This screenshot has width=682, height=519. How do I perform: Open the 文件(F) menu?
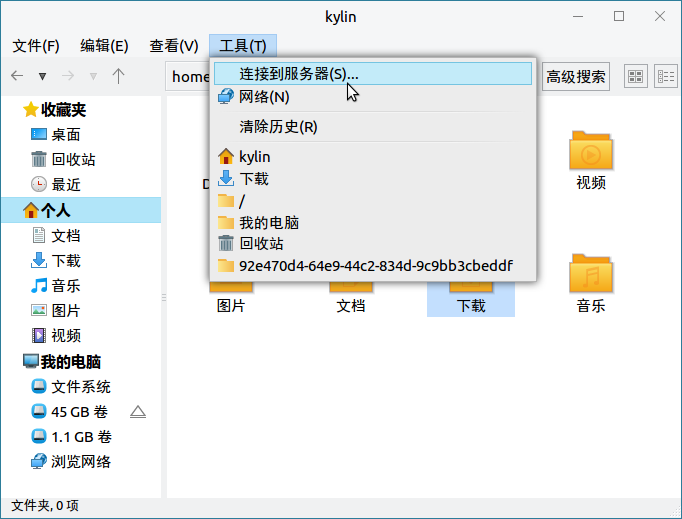click(x=36, y=46)
